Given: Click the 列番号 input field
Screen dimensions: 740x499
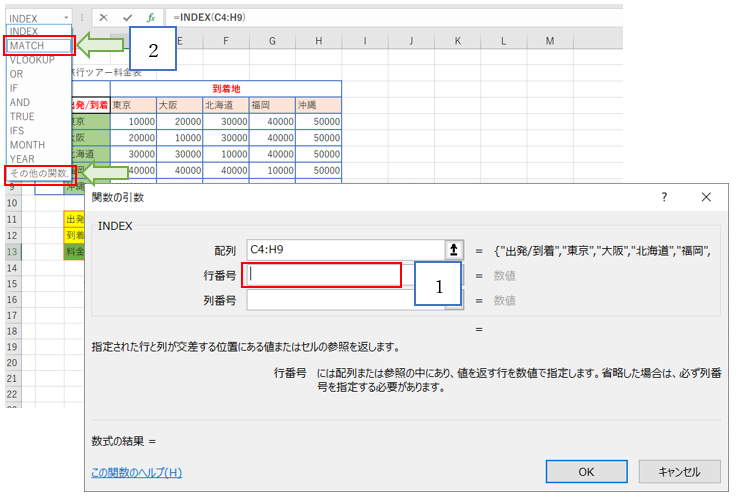Looking at the screenshot, I should [331, 300].
